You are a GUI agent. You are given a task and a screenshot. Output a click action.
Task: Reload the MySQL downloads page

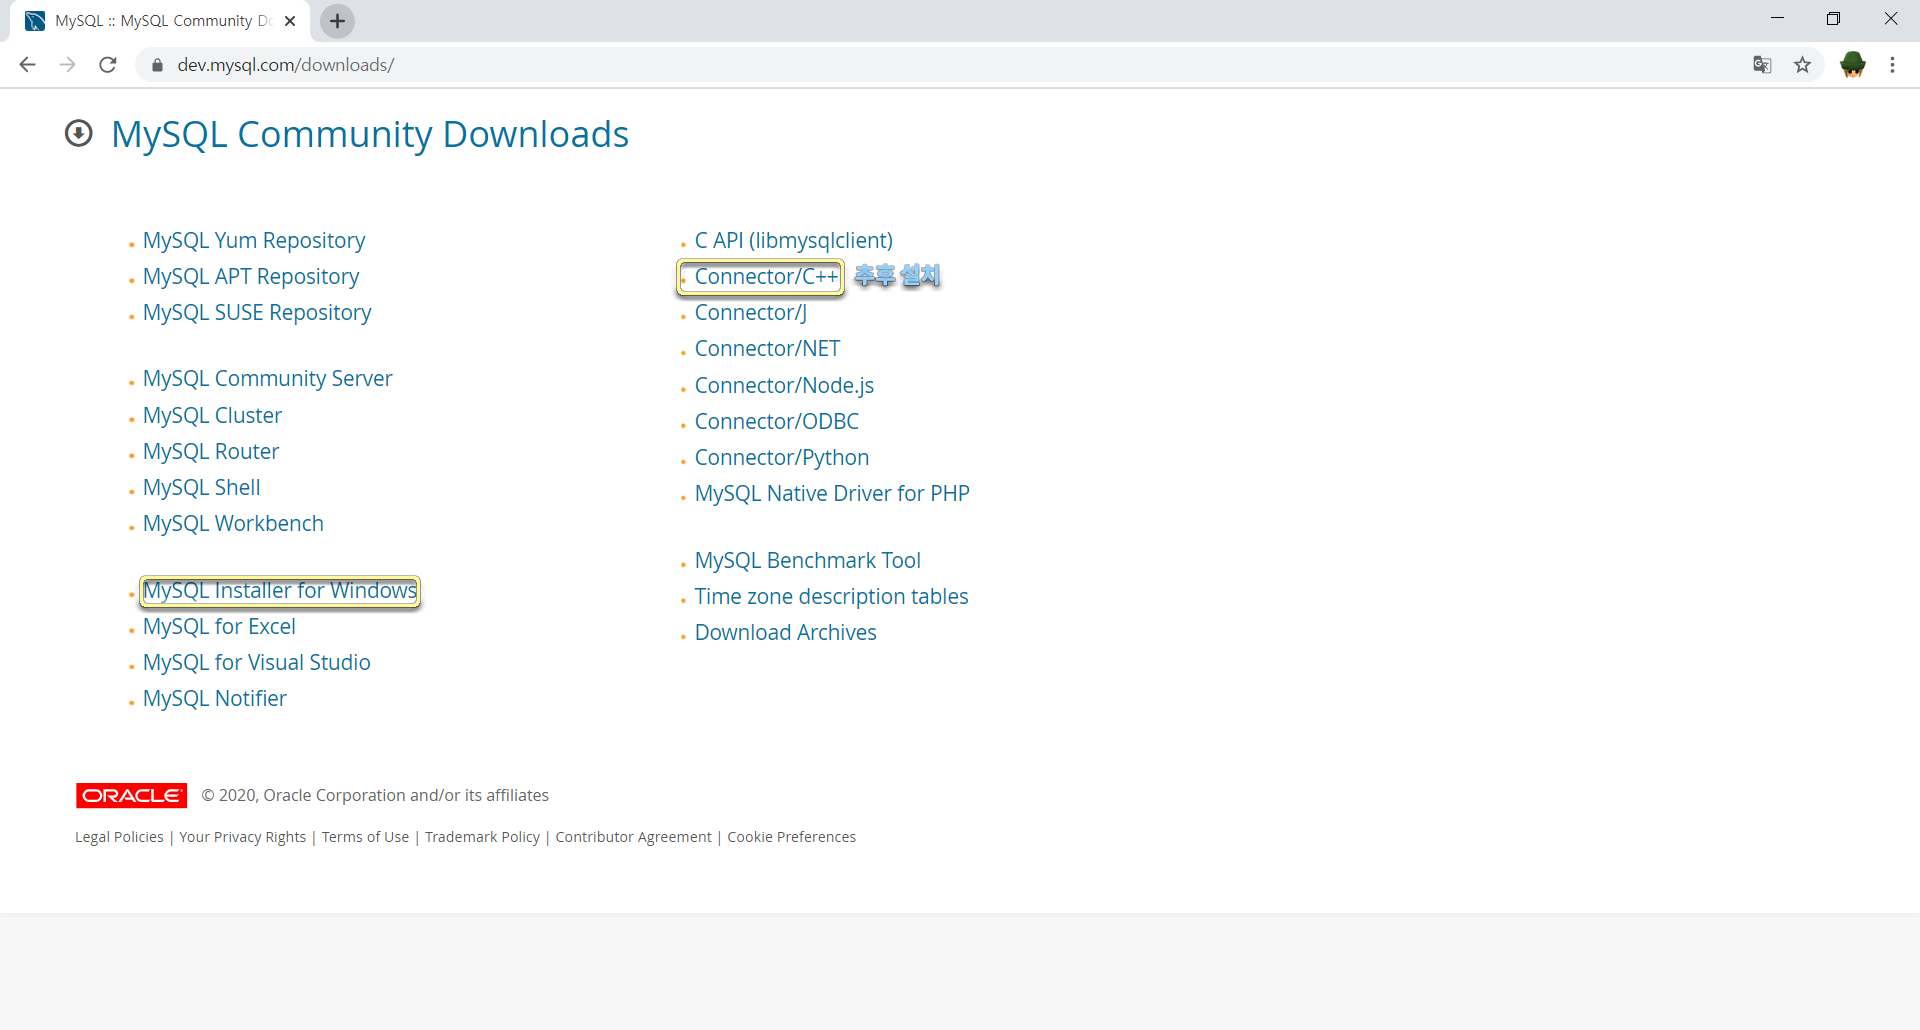(x=108, y=65)
